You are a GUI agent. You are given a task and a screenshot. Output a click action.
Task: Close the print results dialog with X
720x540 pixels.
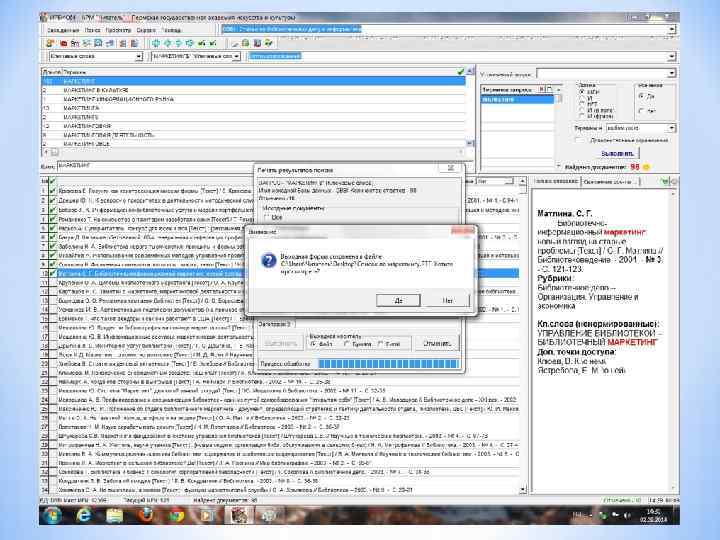pyautogui.click(x=450, y=169)
